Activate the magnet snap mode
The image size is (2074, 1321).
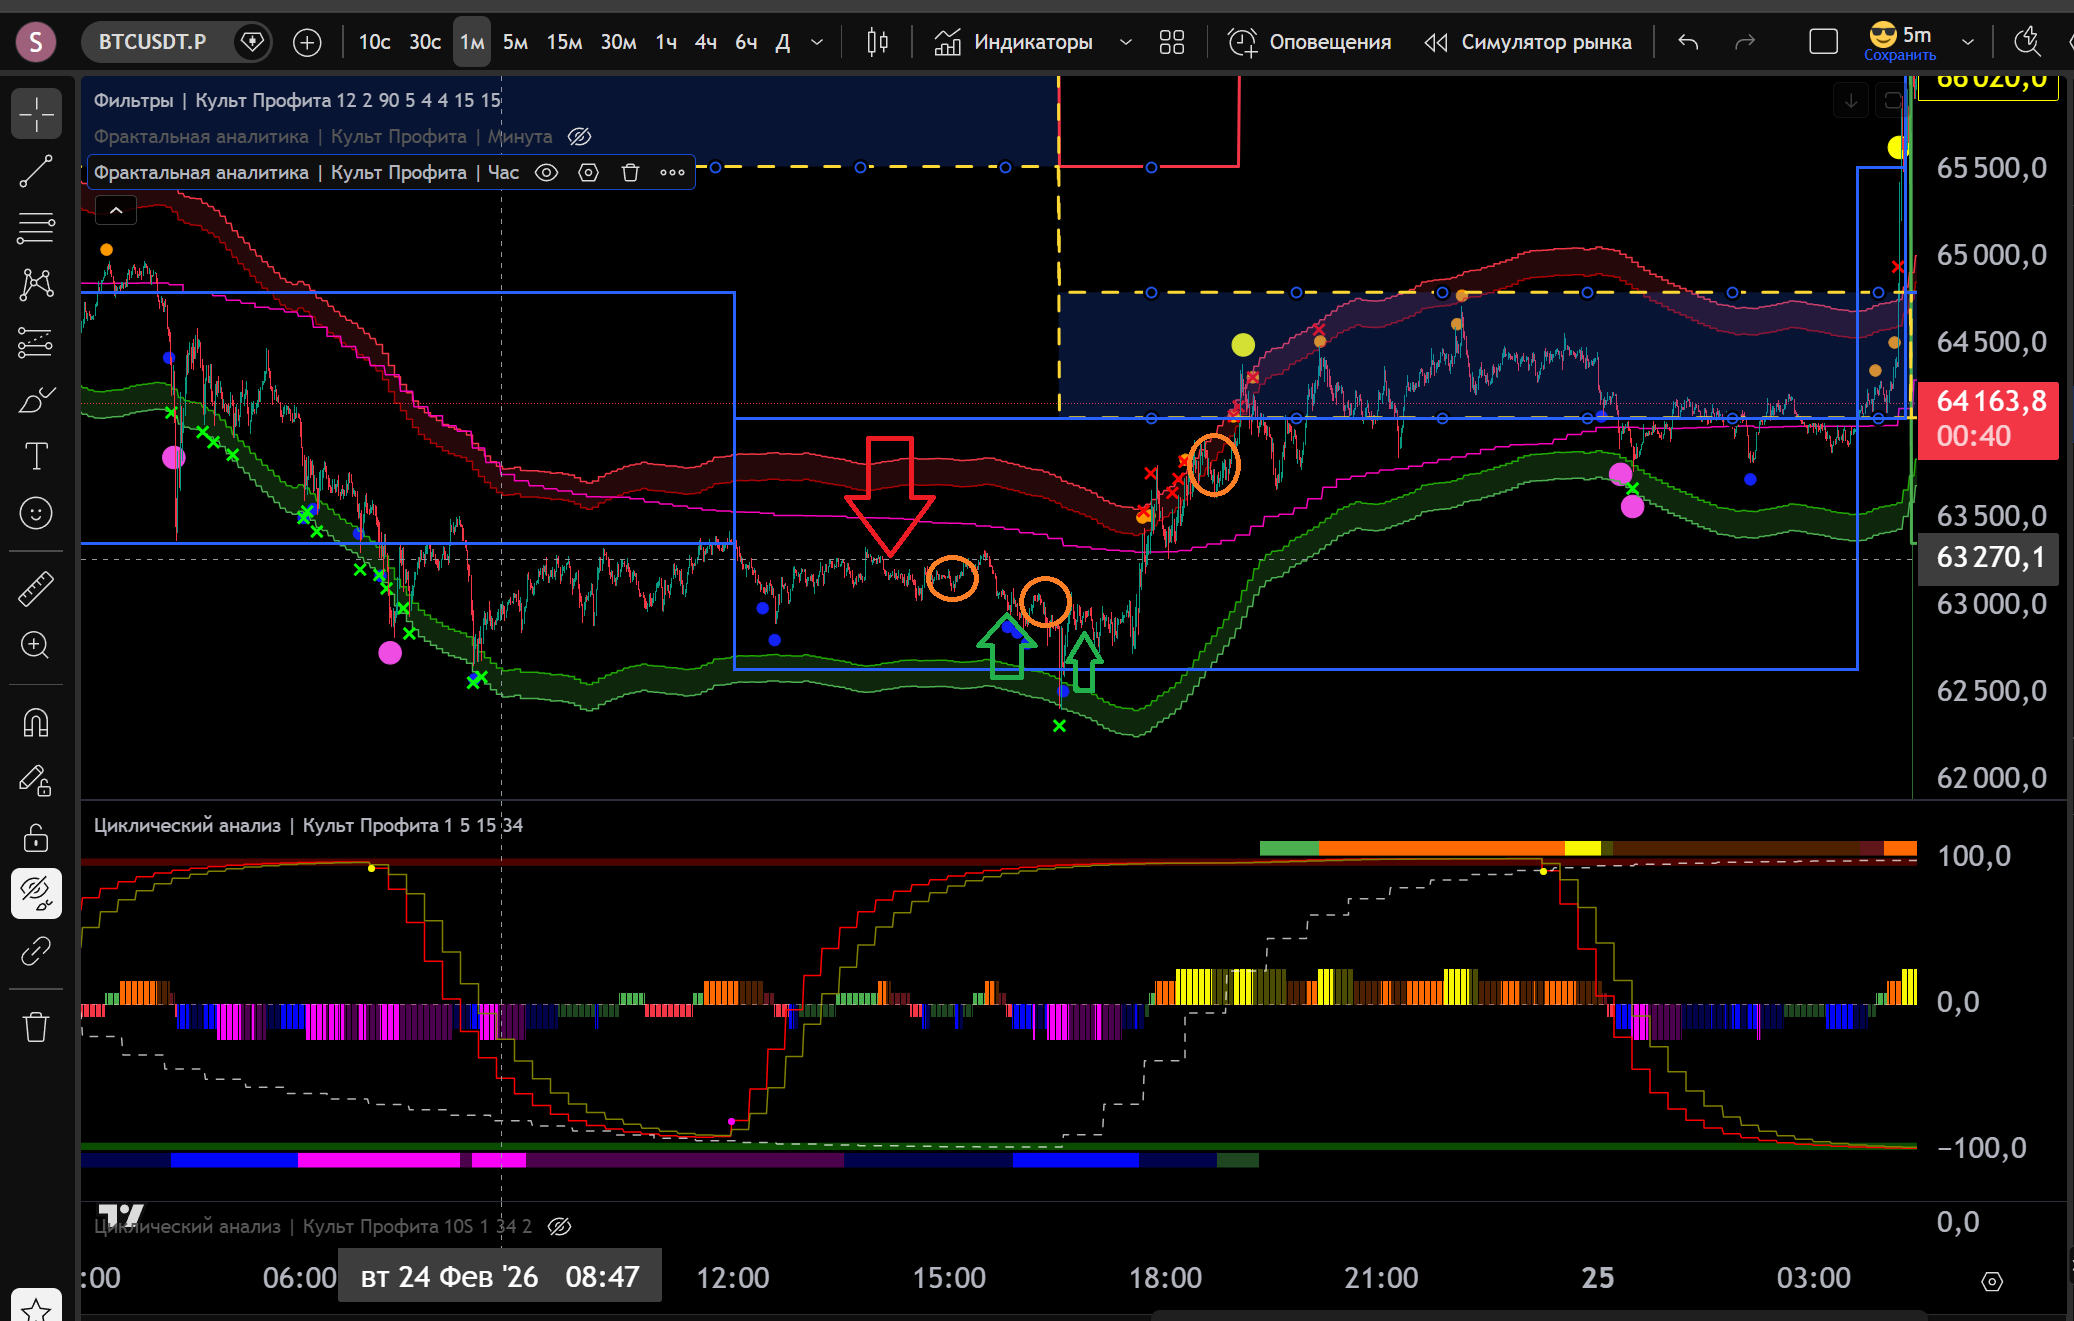pyautogui.click(x=36, y=722)
